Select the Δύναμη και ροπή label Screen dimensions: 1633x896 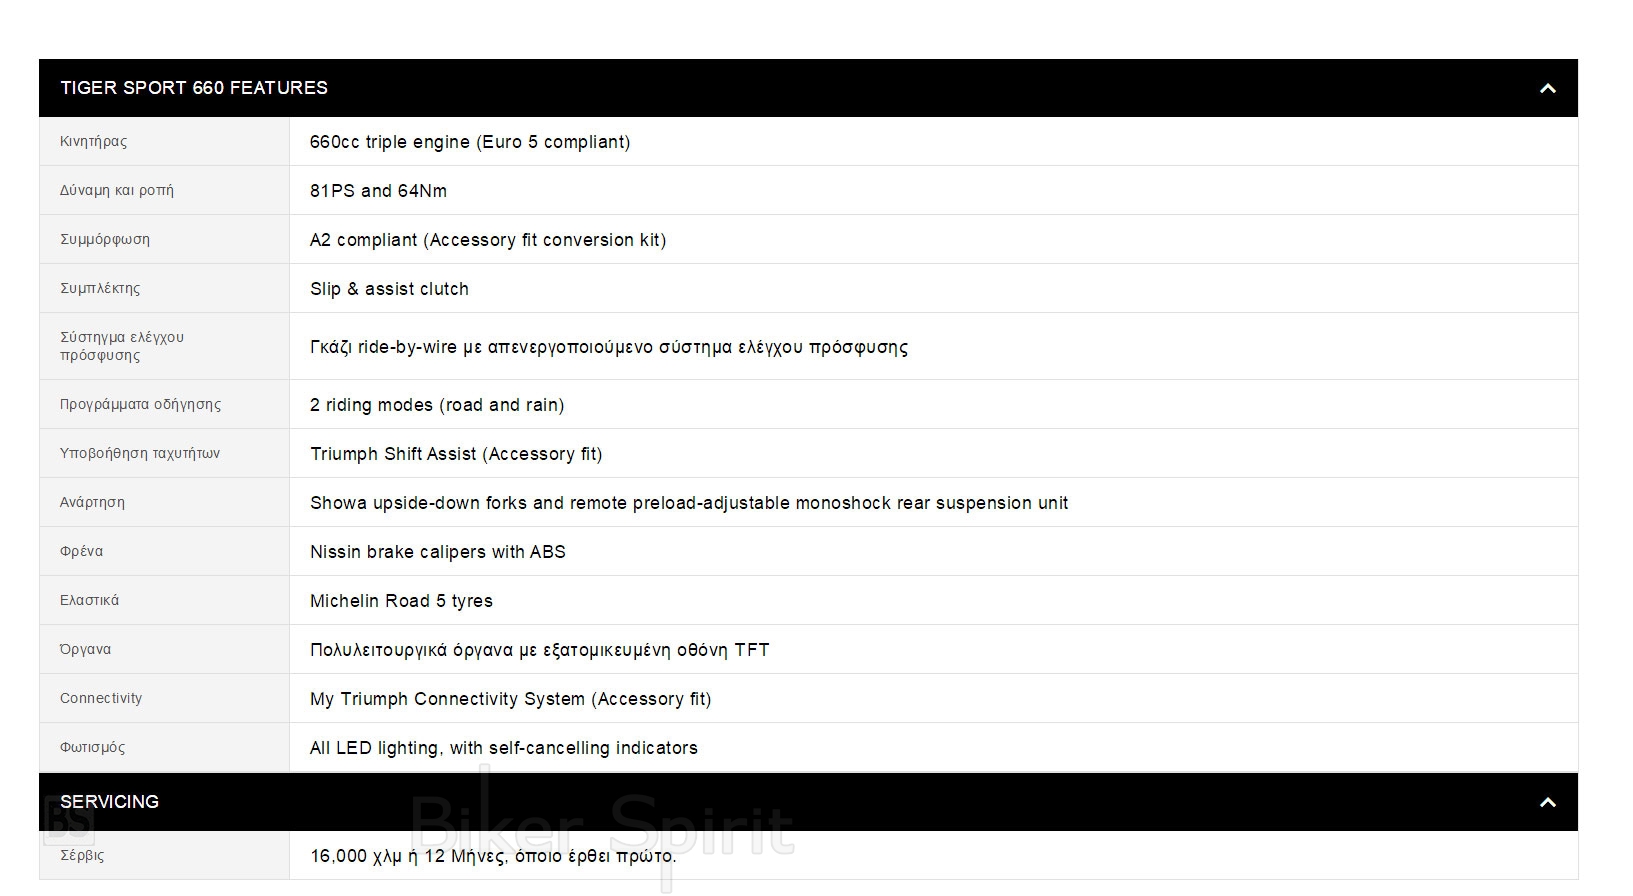click(117, 191)
